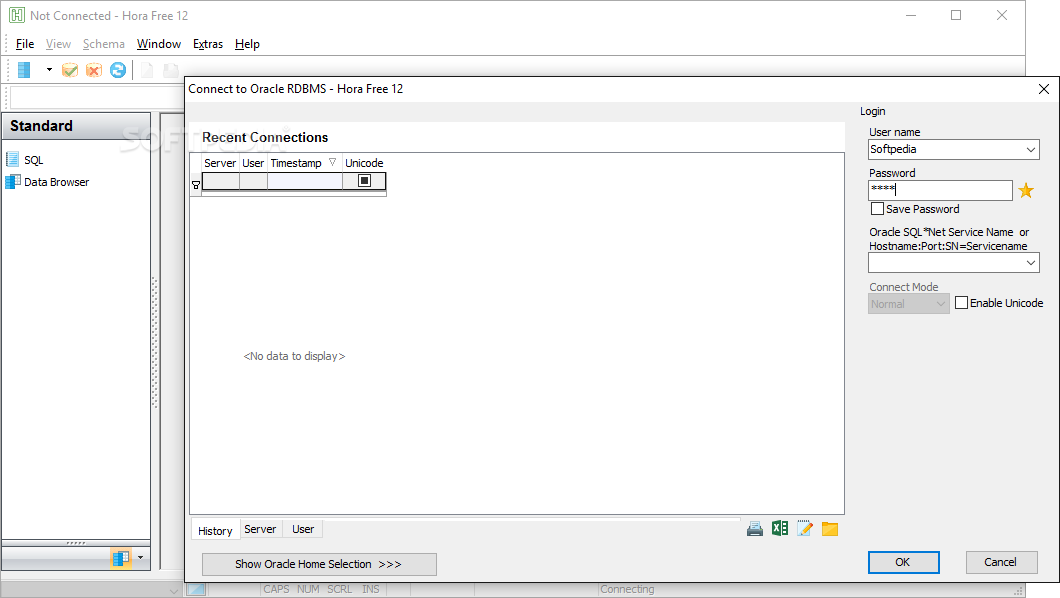Click the filter funnel icon in grid row
The width and height of the screenshot is (1060, 598).
(x=196, y=184)
